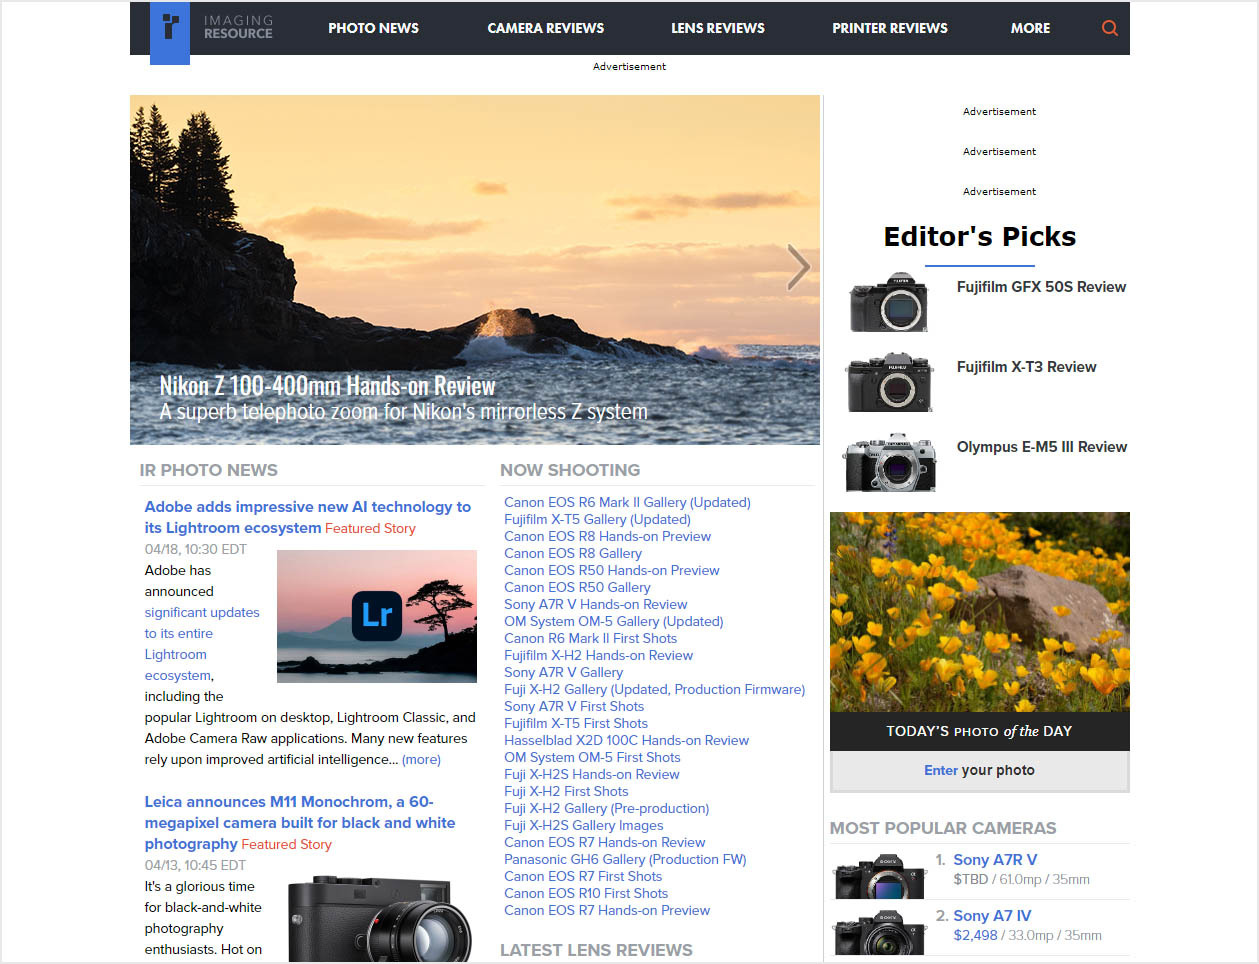Click Enter your photo for Photo of the Day
The width and height of the screenshot is (1259, 964).
[978, 770]
